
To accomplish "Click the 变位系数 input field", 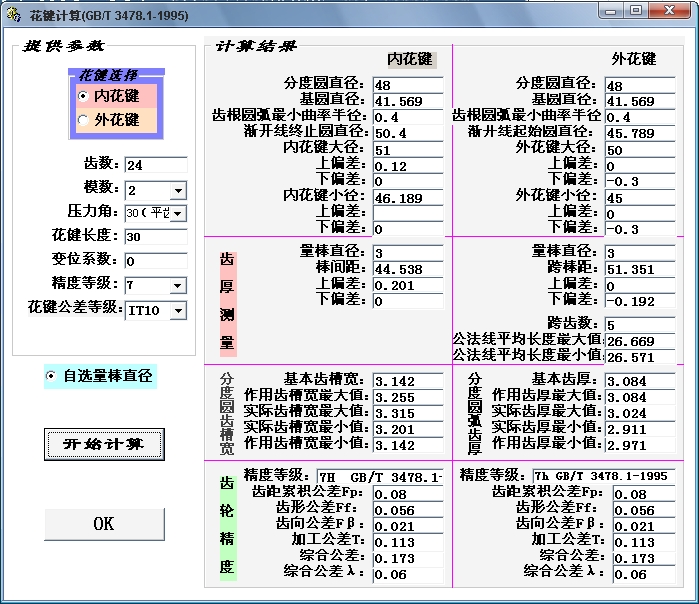I will 156,261.
